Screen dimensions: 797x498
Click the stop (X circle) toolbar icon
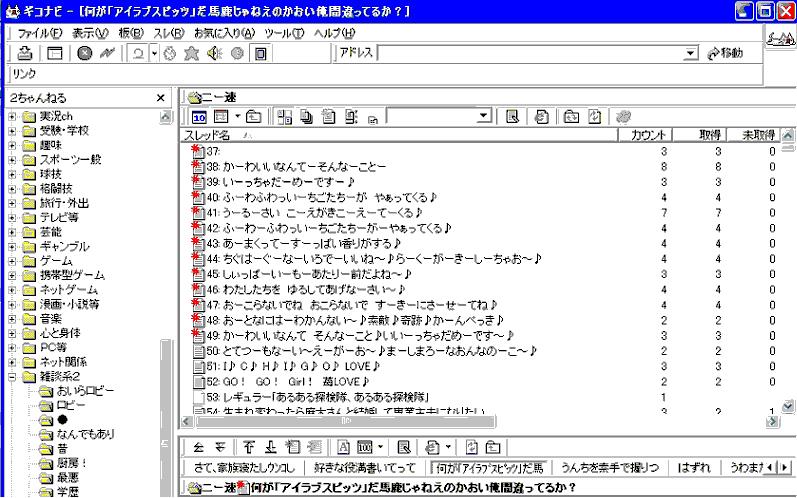click(x=84, y=53)
